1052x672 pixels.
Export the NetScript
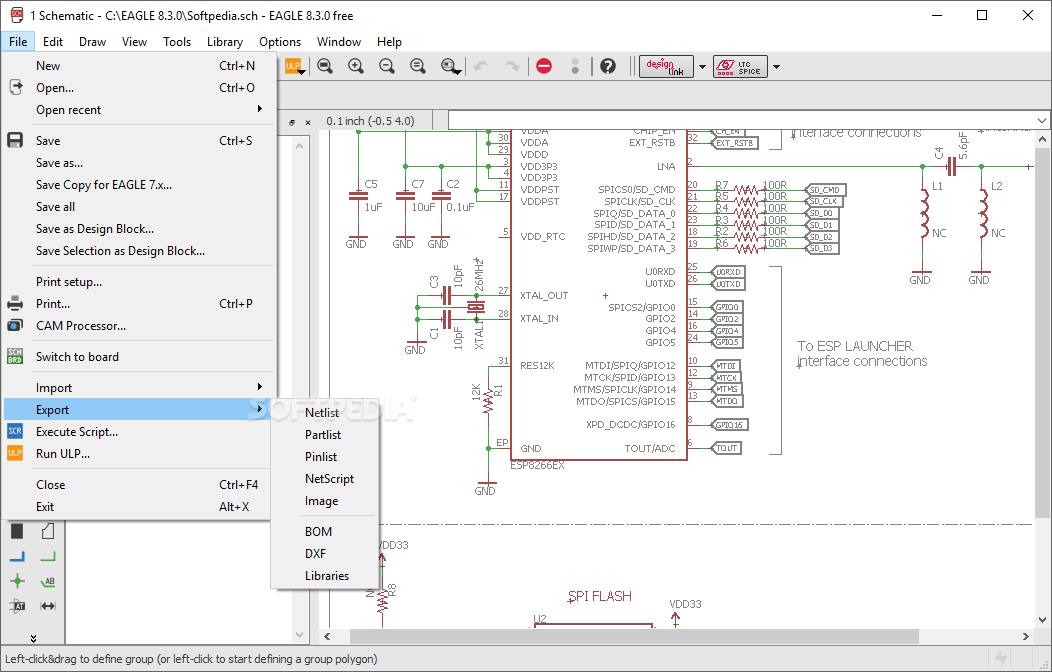click(325, 480)
